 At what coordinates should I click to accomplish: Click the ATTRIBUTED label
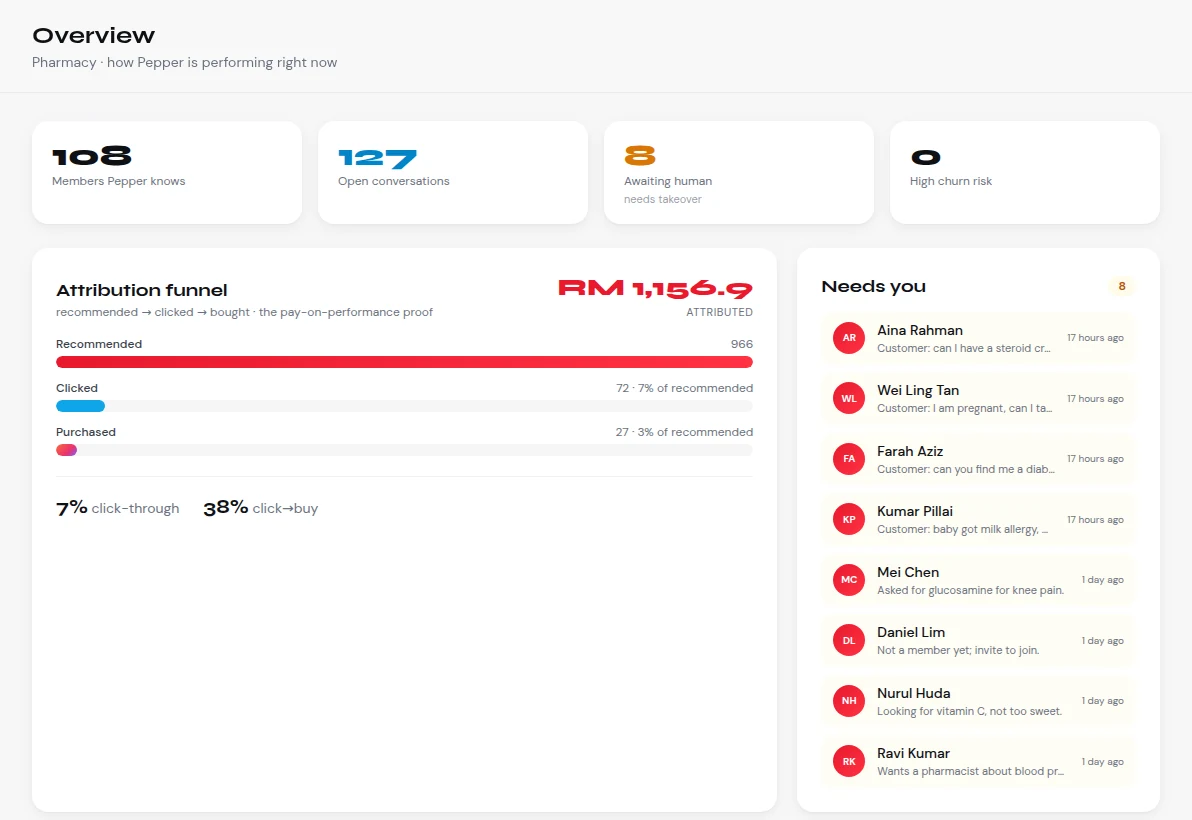[719, 312]
